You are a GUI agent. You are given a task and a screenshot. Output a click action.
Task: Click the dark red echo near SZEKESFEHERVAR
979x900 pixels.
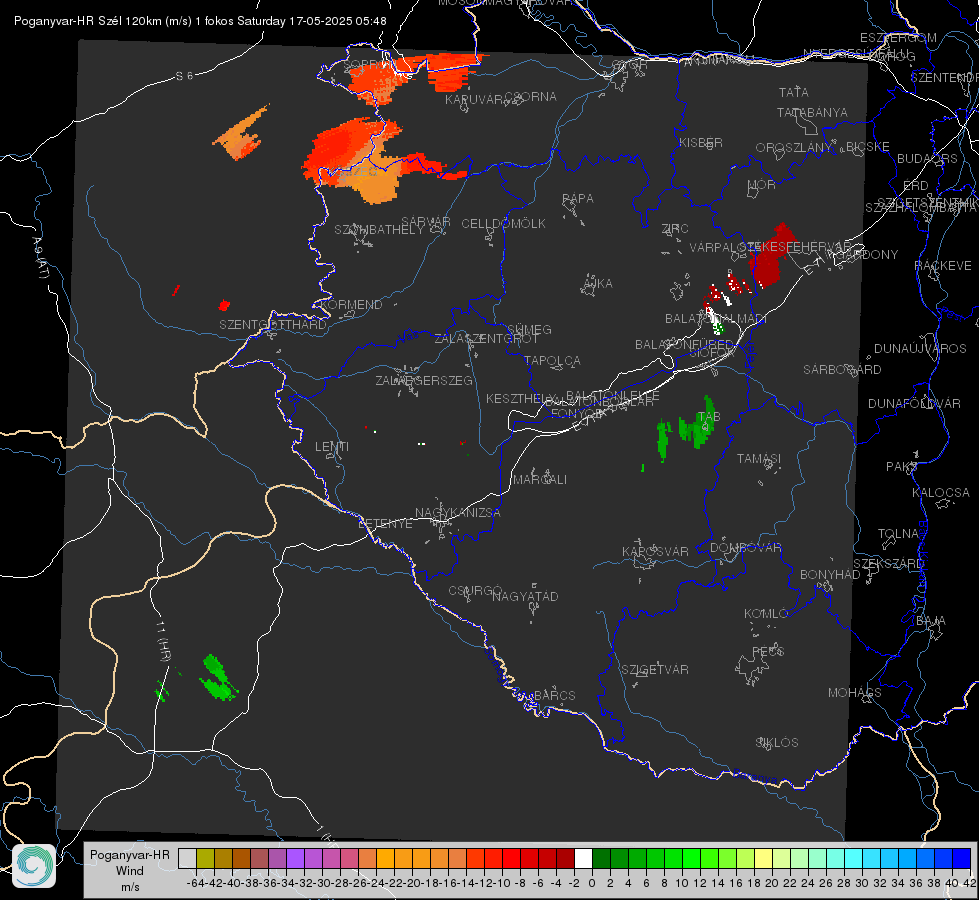769,257
